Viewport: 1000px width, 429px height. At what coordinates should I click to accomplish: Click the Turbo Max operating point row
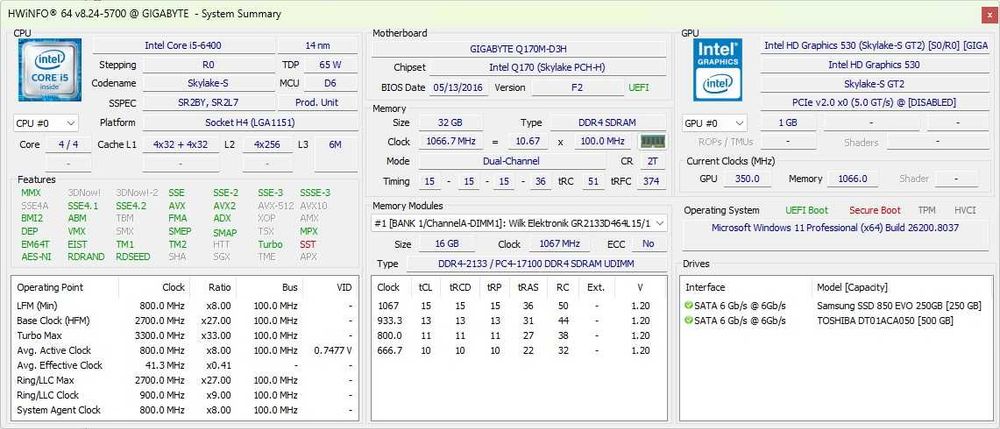(185, 335)
